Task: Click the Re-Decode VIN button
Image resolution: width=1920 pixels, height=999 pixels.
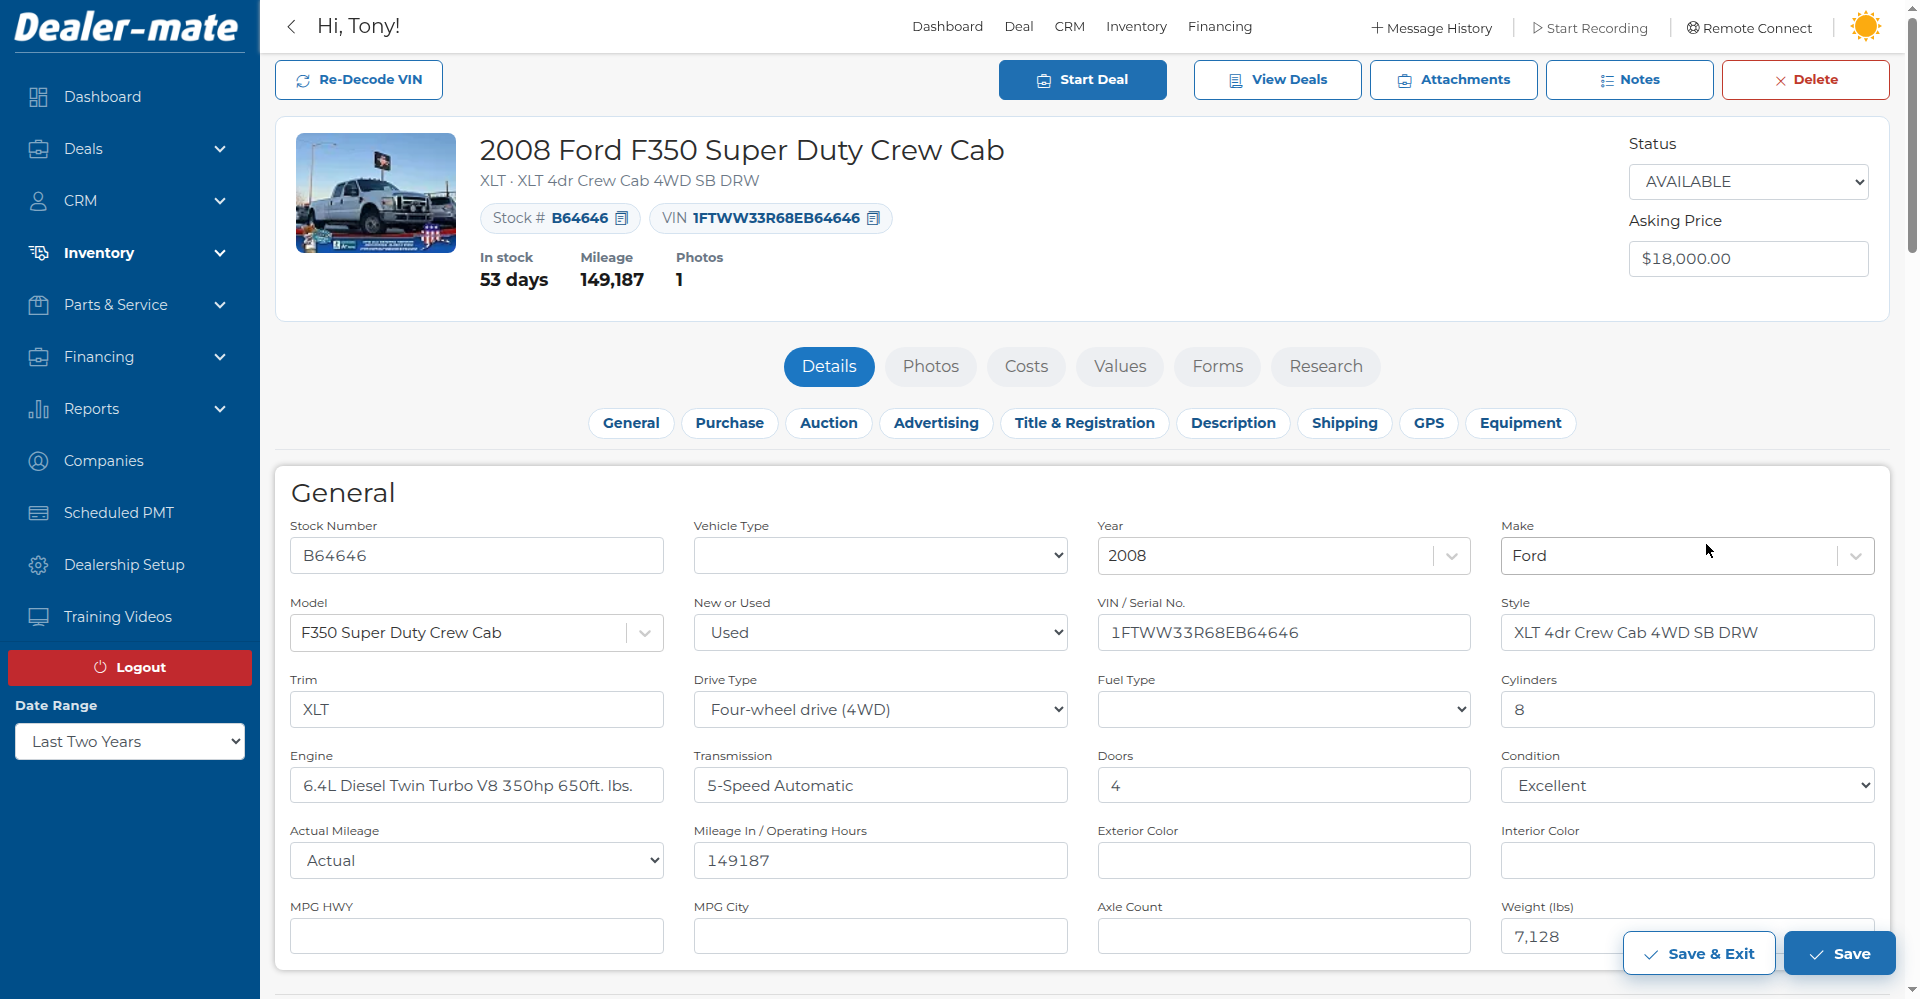Action: pos(359,80)
